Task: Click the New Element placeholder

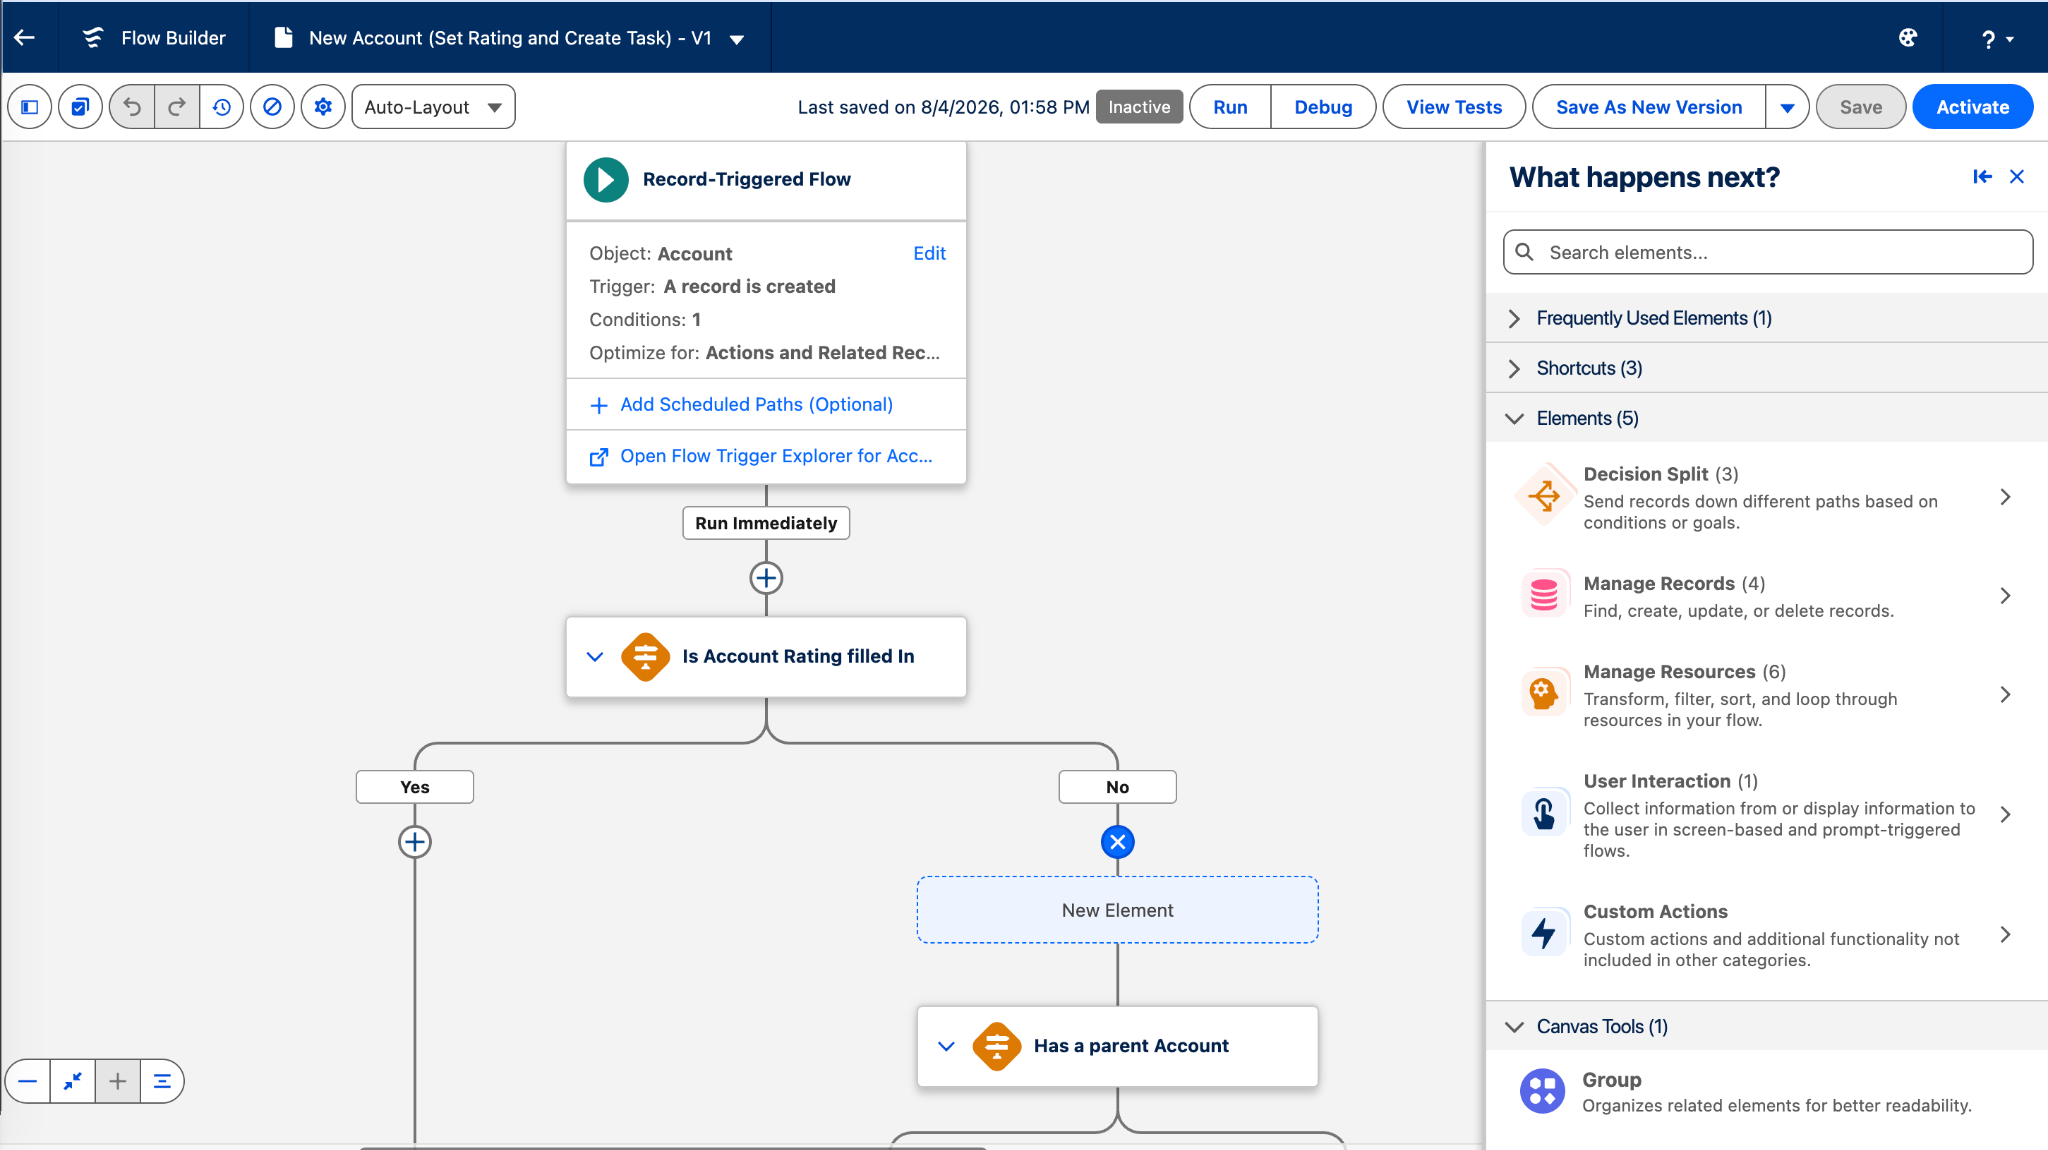Action: 1117,910
